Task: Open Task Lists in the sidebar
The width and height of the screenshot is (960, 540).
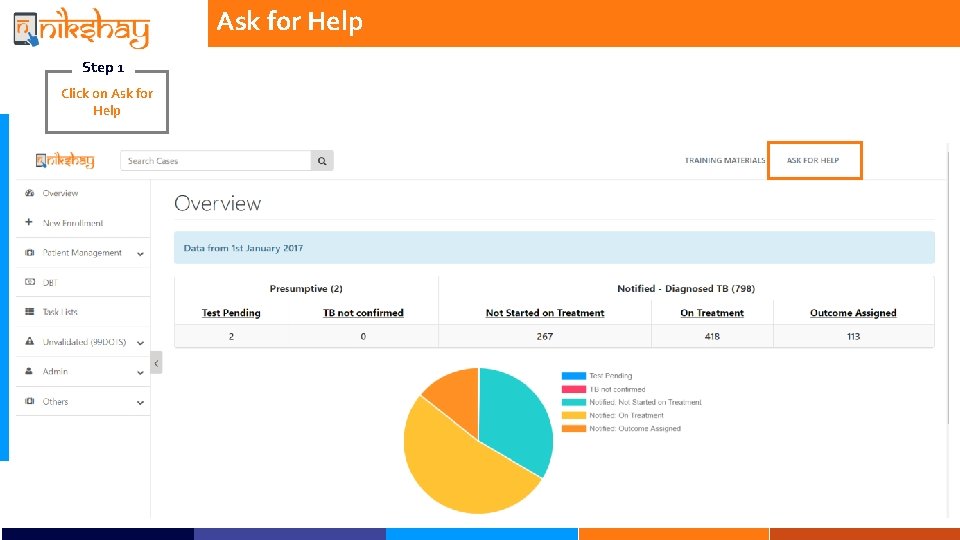Action: [60, 312]
